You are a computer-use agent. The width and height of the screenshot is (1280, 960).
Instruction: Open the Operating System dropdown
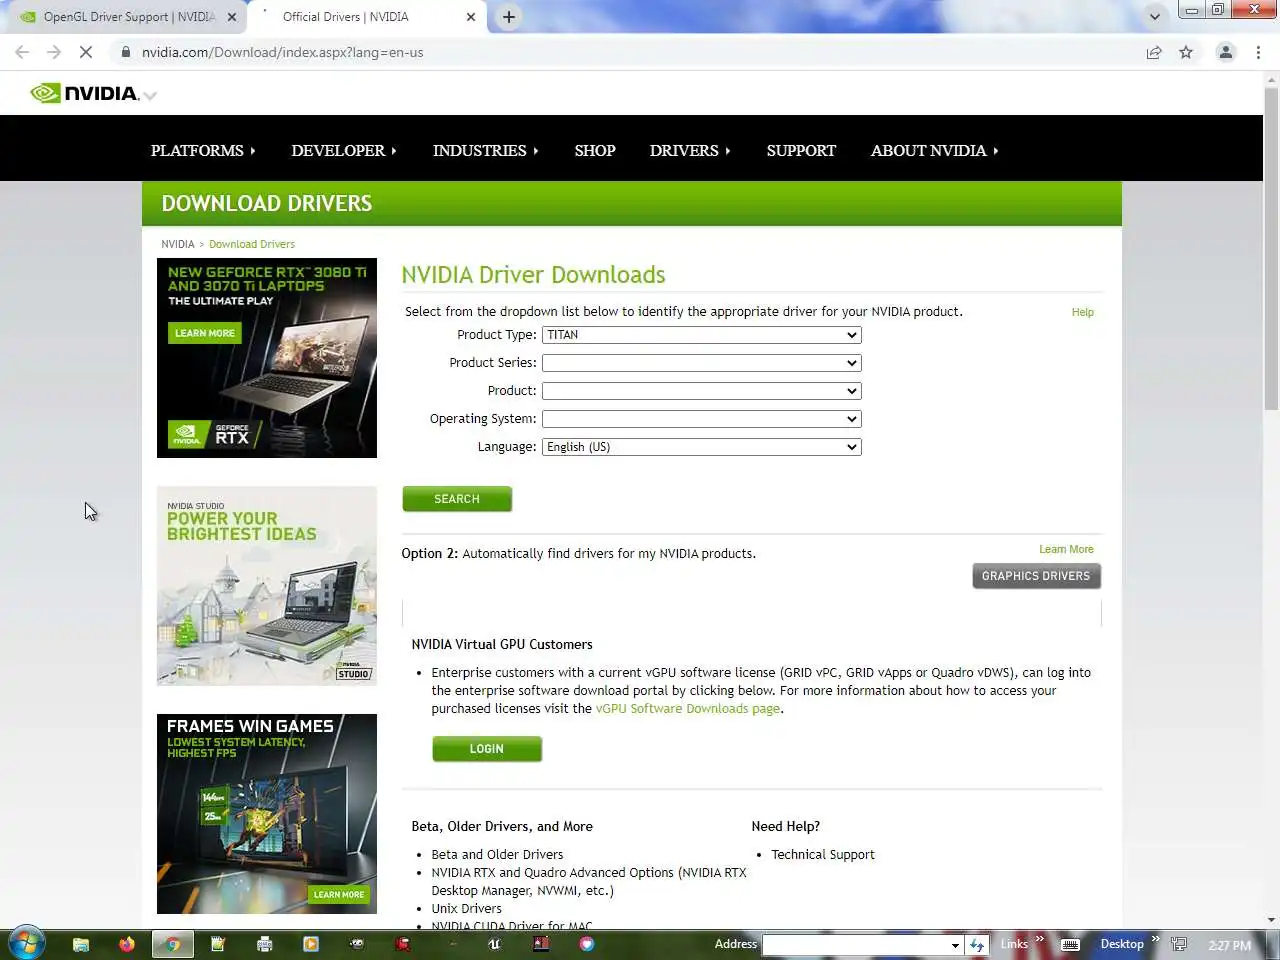pos(701,419)
